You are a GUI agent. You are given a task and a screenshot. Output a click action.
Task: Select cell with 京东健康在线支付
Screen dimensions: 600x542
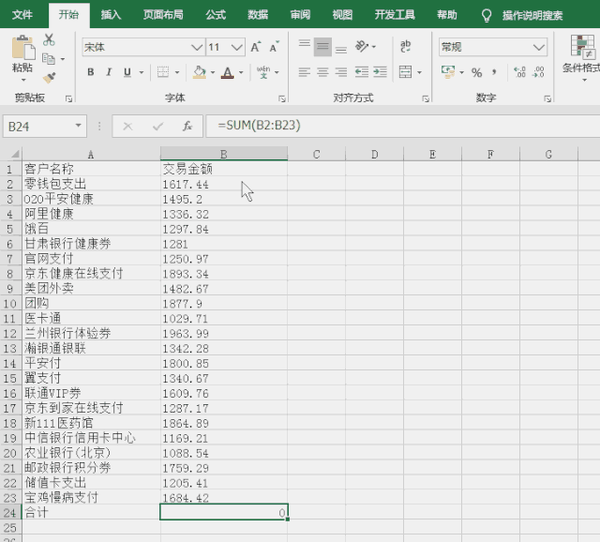91,274
